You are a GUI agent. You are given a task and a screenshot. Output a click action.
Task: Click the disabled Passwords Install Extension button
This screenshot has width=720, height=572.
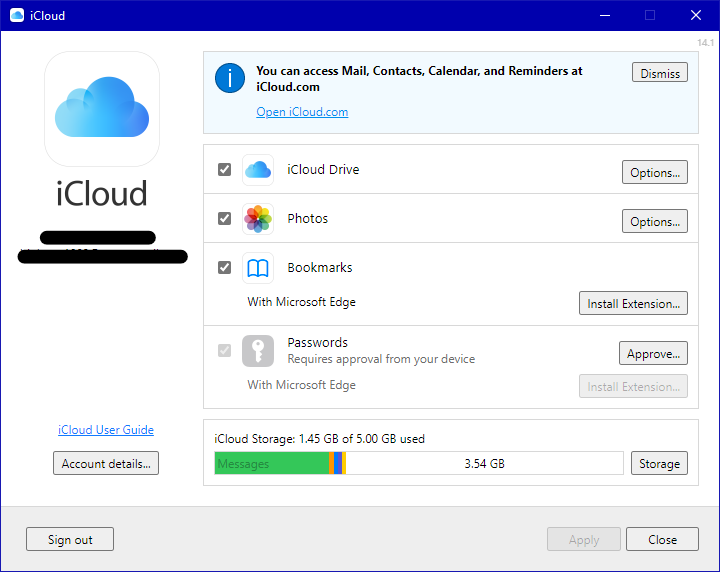click(633, 386)
